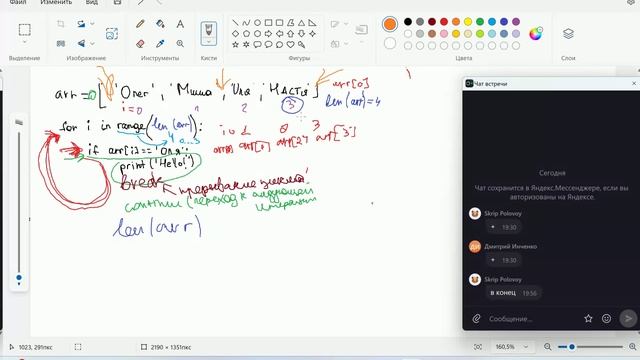Pick the pink color swatch
Image resolution: width=640 pixels, height=360 pixels.
pos(444,33)
